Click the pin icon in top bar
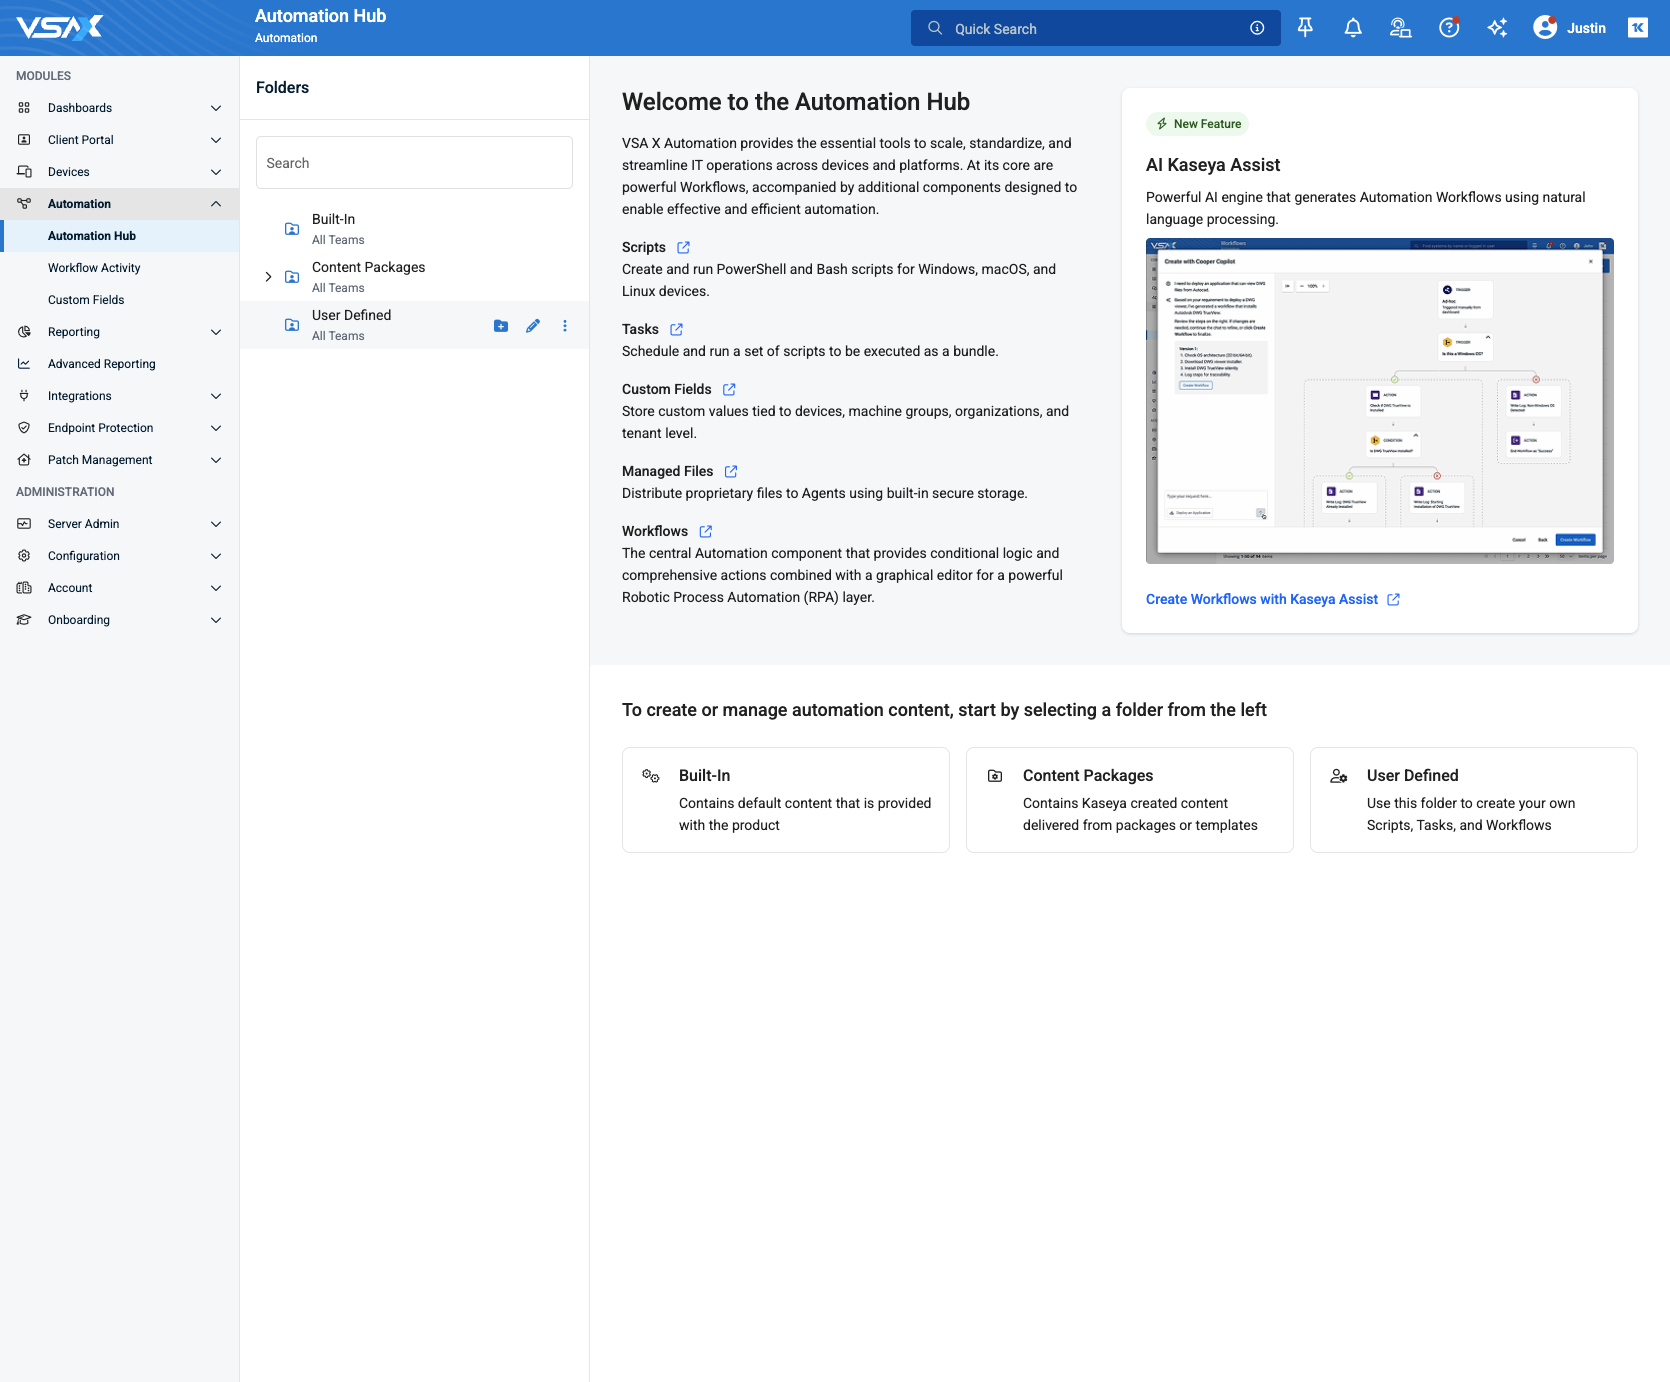 click(1305, 28)
